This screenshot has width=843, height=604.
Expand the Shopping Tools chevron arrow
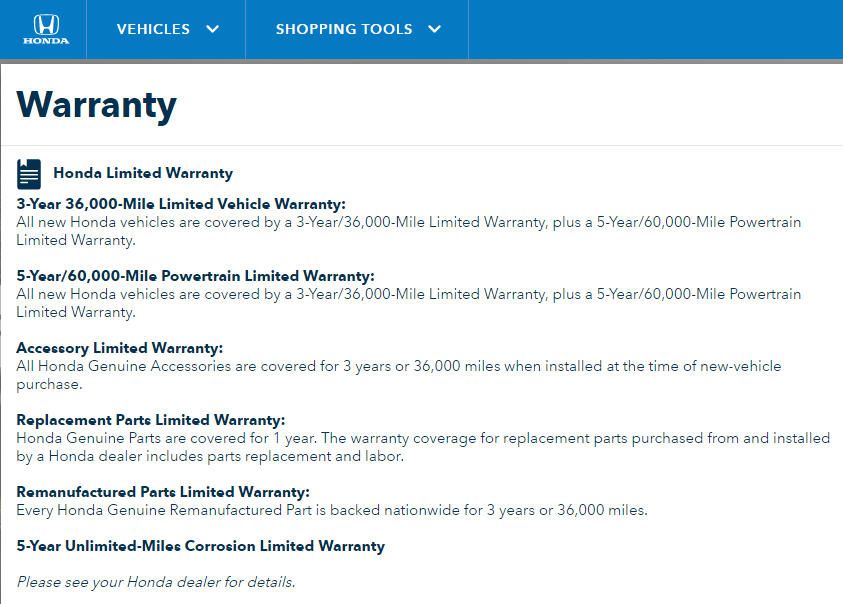coord(434,29)
